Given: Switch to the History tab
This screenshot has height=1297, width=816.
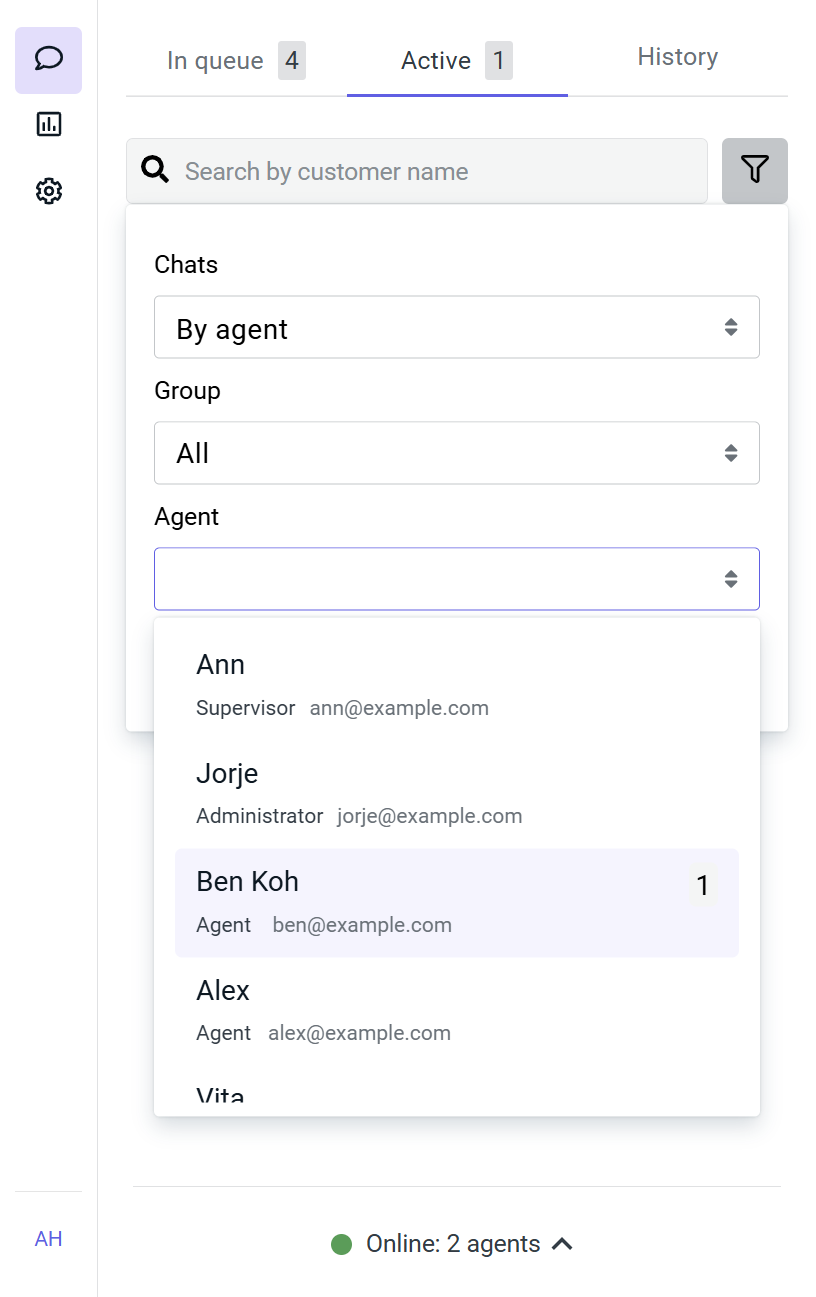Looking at the screenshot, I should [677, 57].
